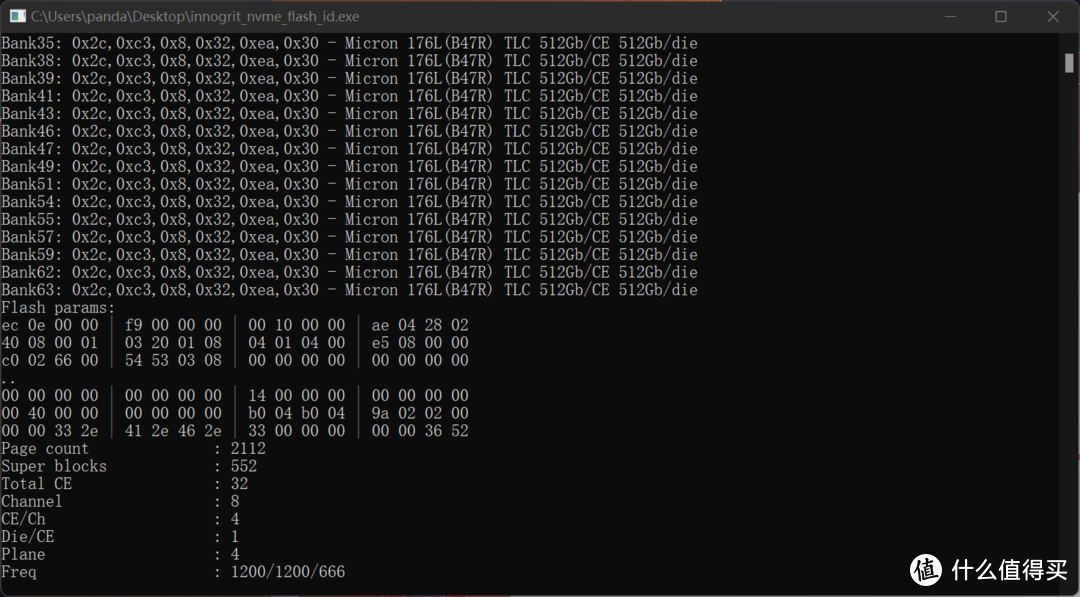Click the Bank49 output line

coord(349,166)
